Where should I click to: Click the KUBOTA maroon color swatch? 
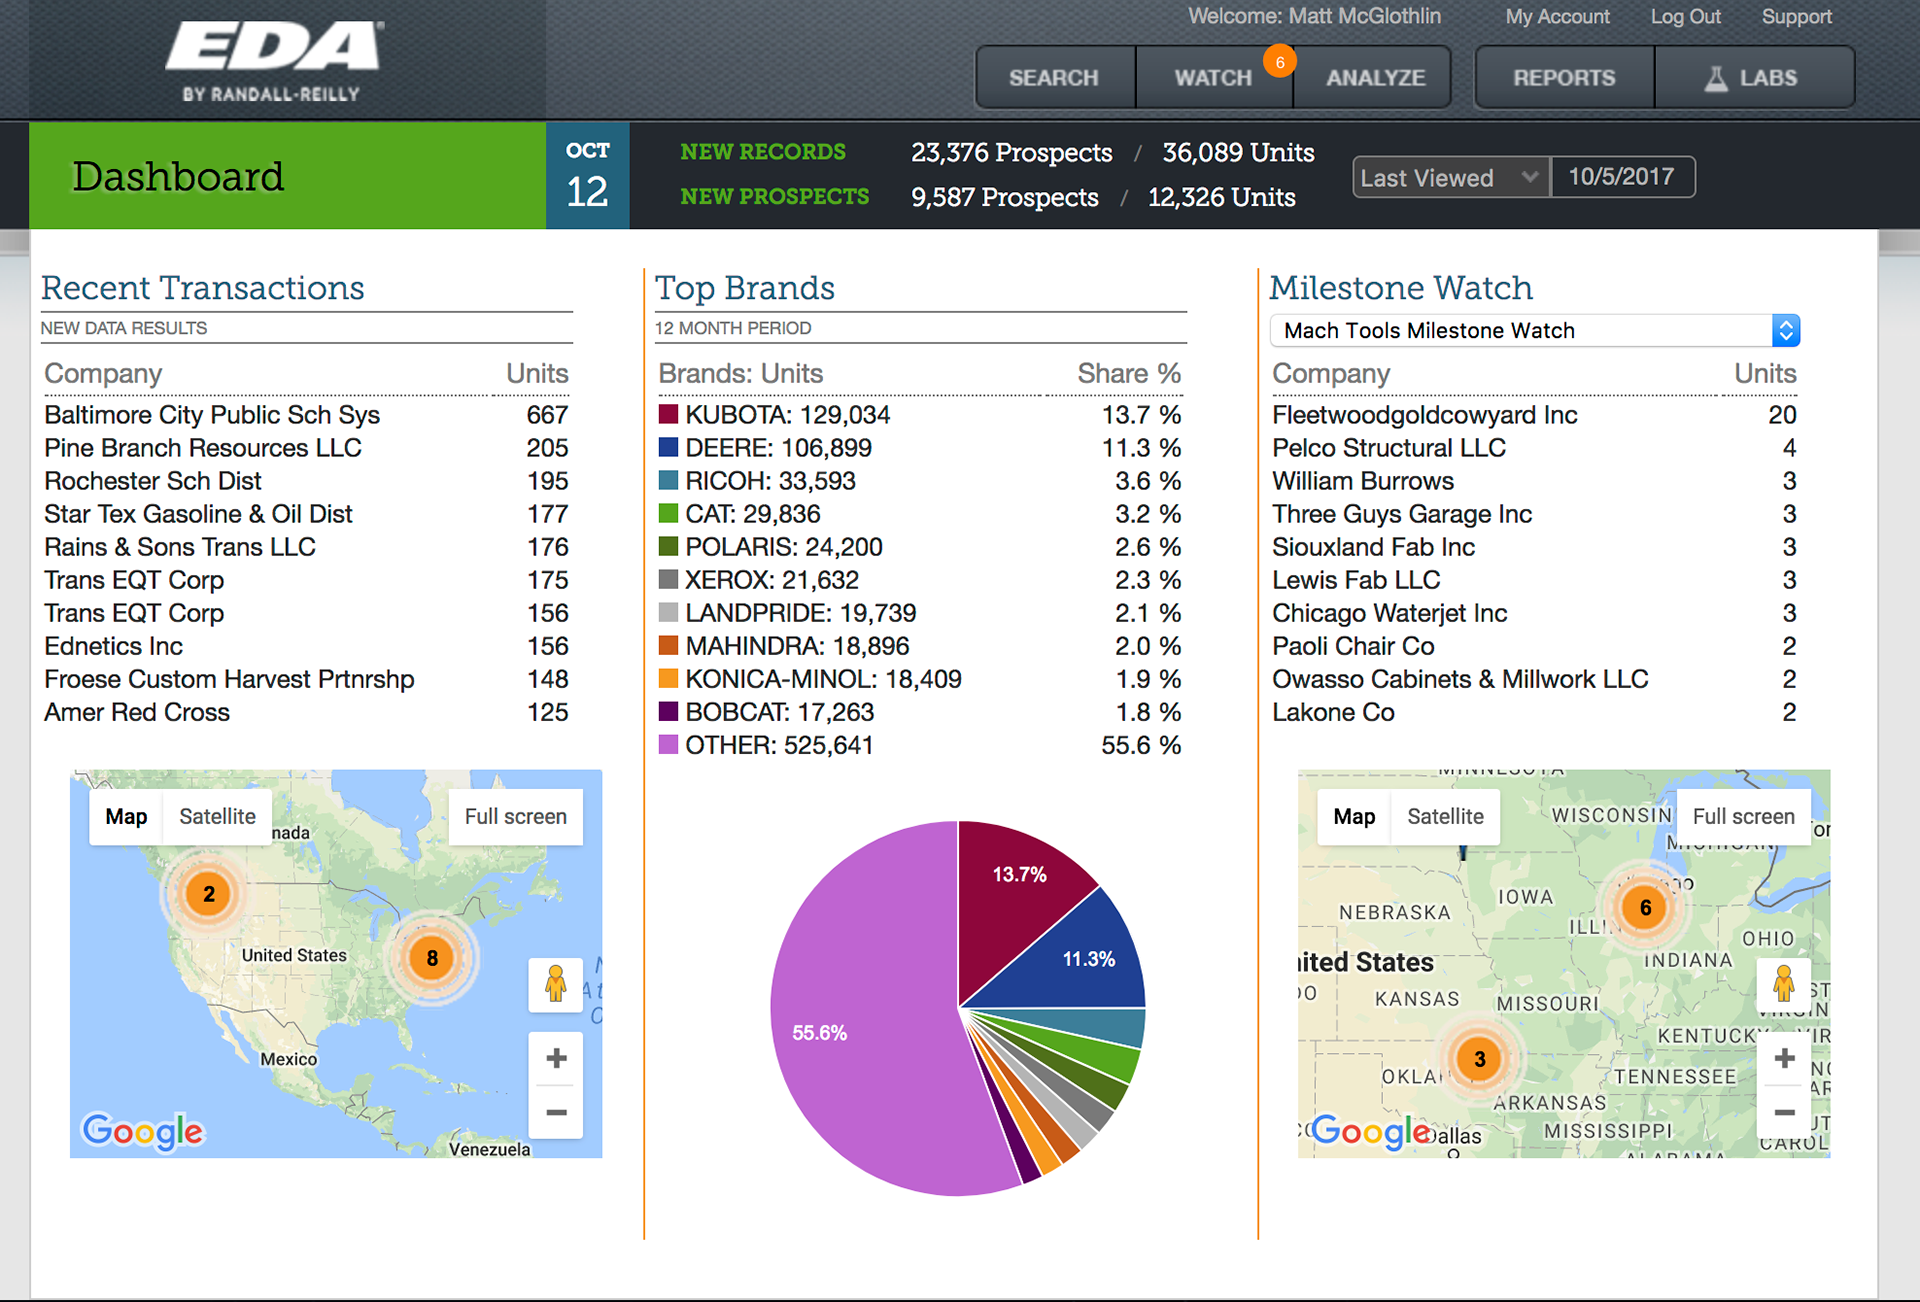pyautogui.click(x=668, y=414)
